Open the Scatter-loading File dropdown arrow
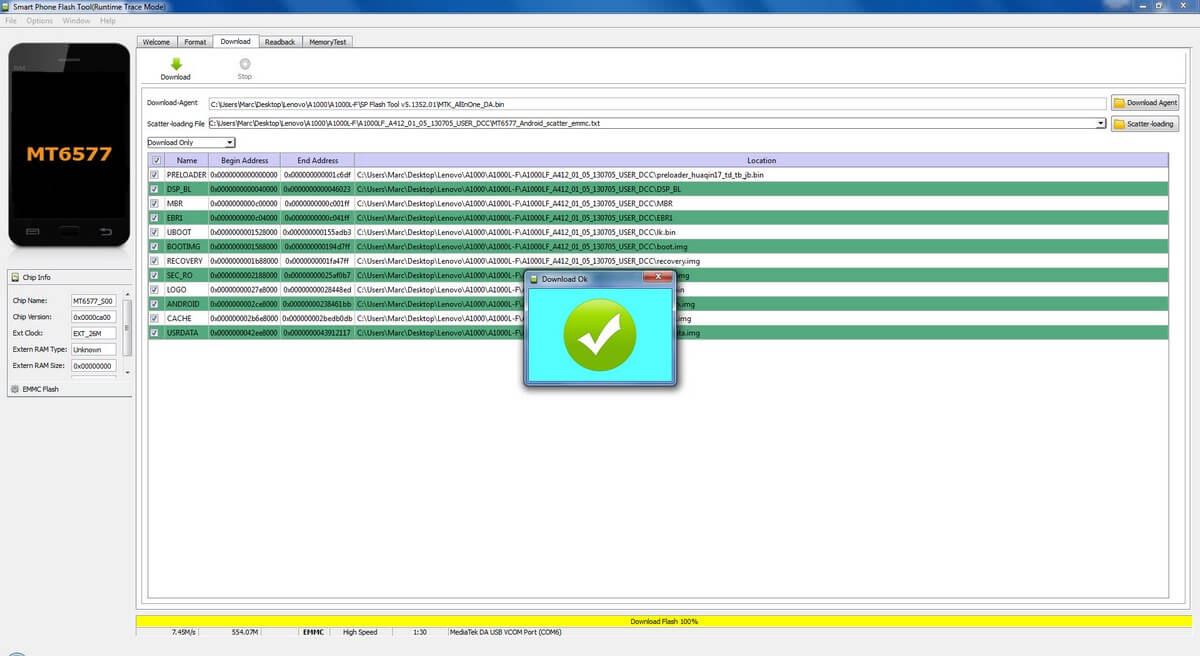This screenshot has height=656, width=1200. pos(1100,123)
